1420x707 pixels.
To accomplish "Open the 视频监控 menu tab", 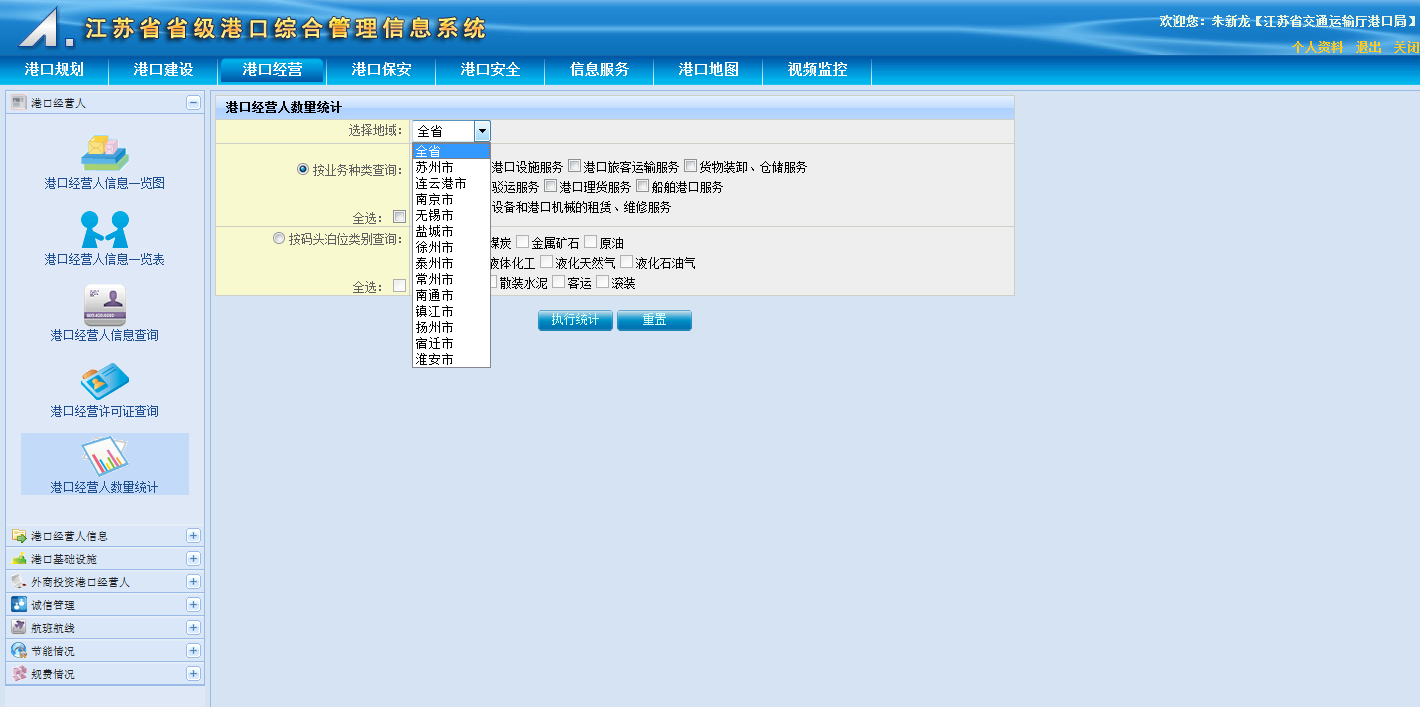I will click(x=817, y=70).
